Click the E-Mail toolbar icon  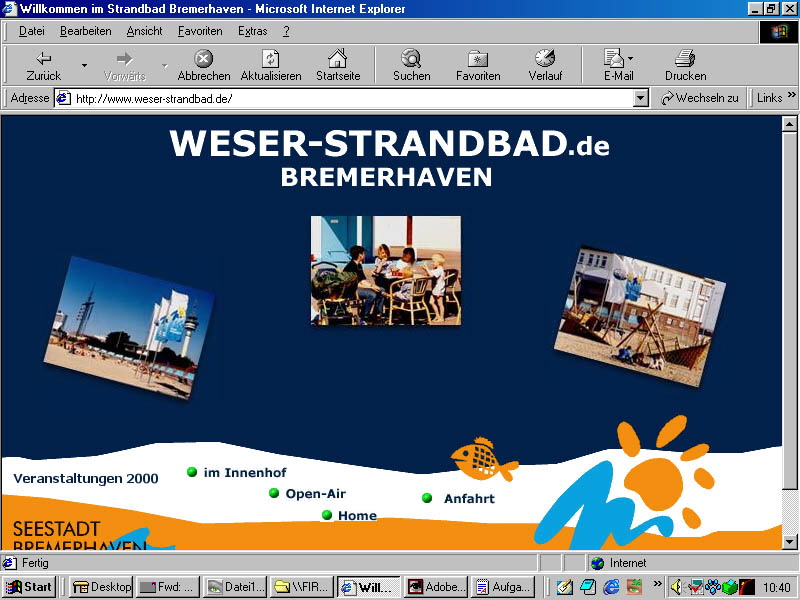616,66
